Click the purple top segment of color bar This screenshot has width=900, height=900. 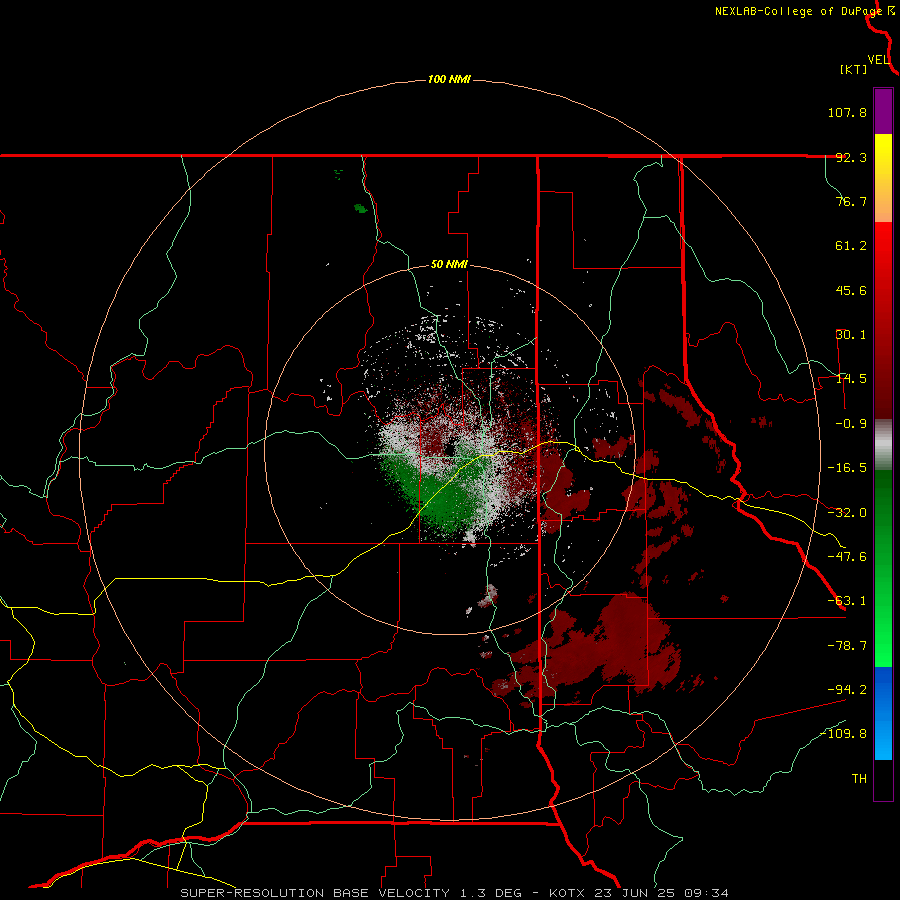[883, 111]
